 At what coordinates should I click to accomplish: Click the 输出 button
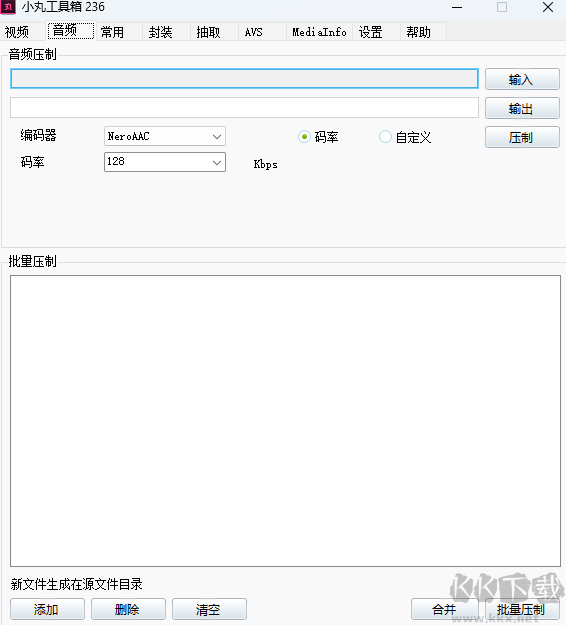click(522, 108)
